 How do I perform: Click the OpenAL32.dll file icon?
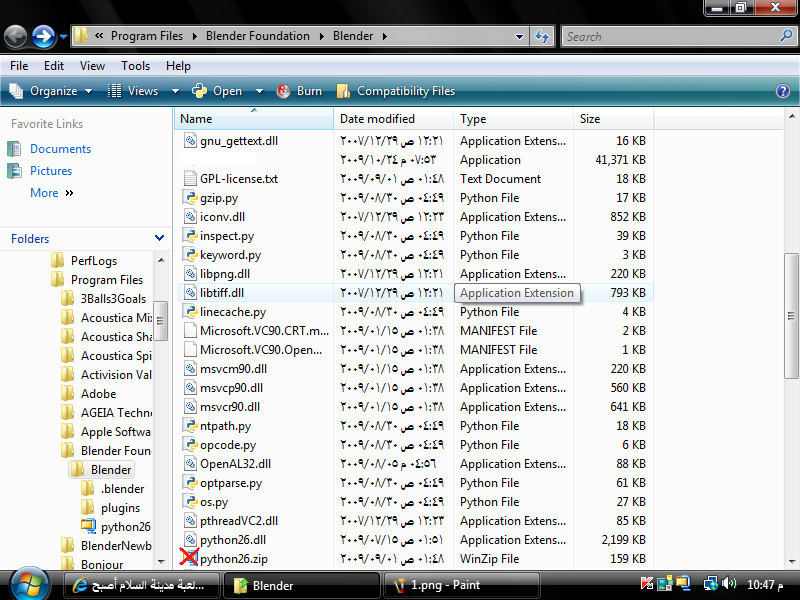(190, 464)
